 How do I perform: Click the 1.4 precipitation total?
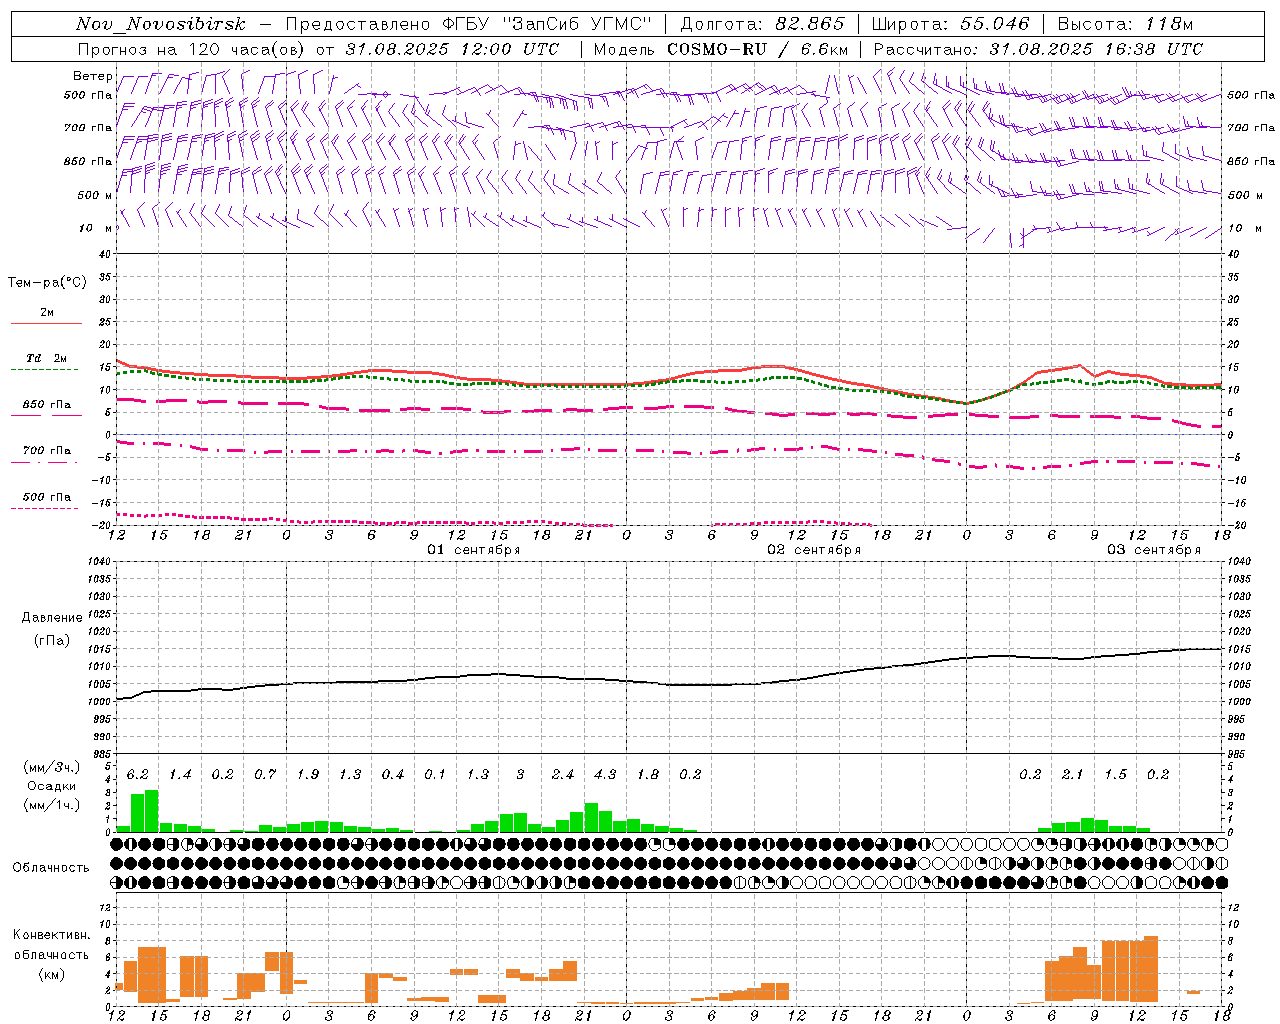[x=180, y=774]
